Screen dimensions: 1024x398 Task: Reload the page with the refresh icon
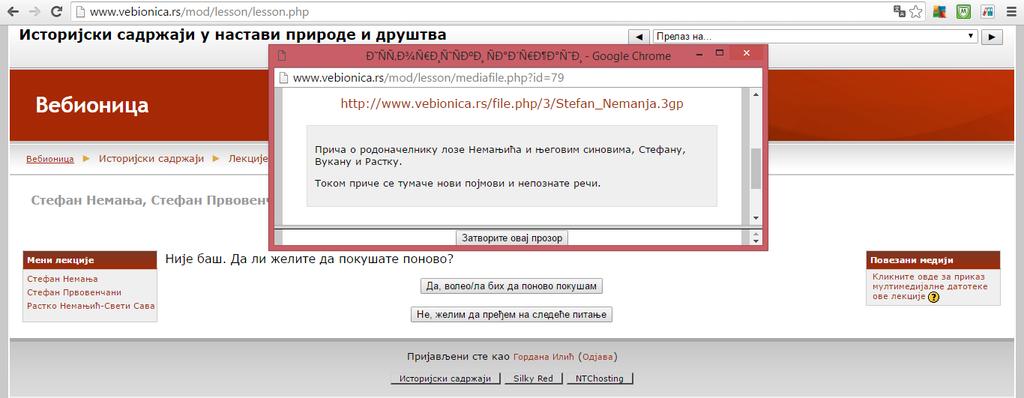click(57, 11)
